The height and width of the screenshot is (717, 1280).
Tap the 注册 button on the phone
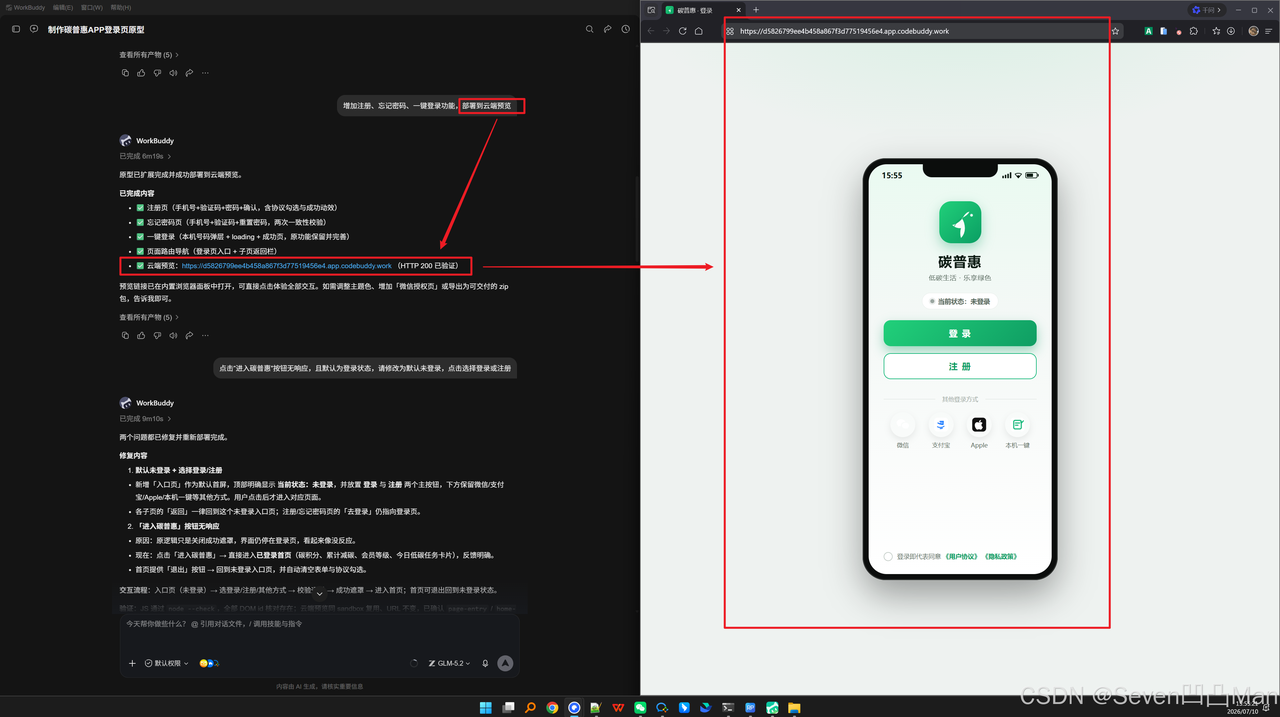pyautogui.click(x=960, y=366)
